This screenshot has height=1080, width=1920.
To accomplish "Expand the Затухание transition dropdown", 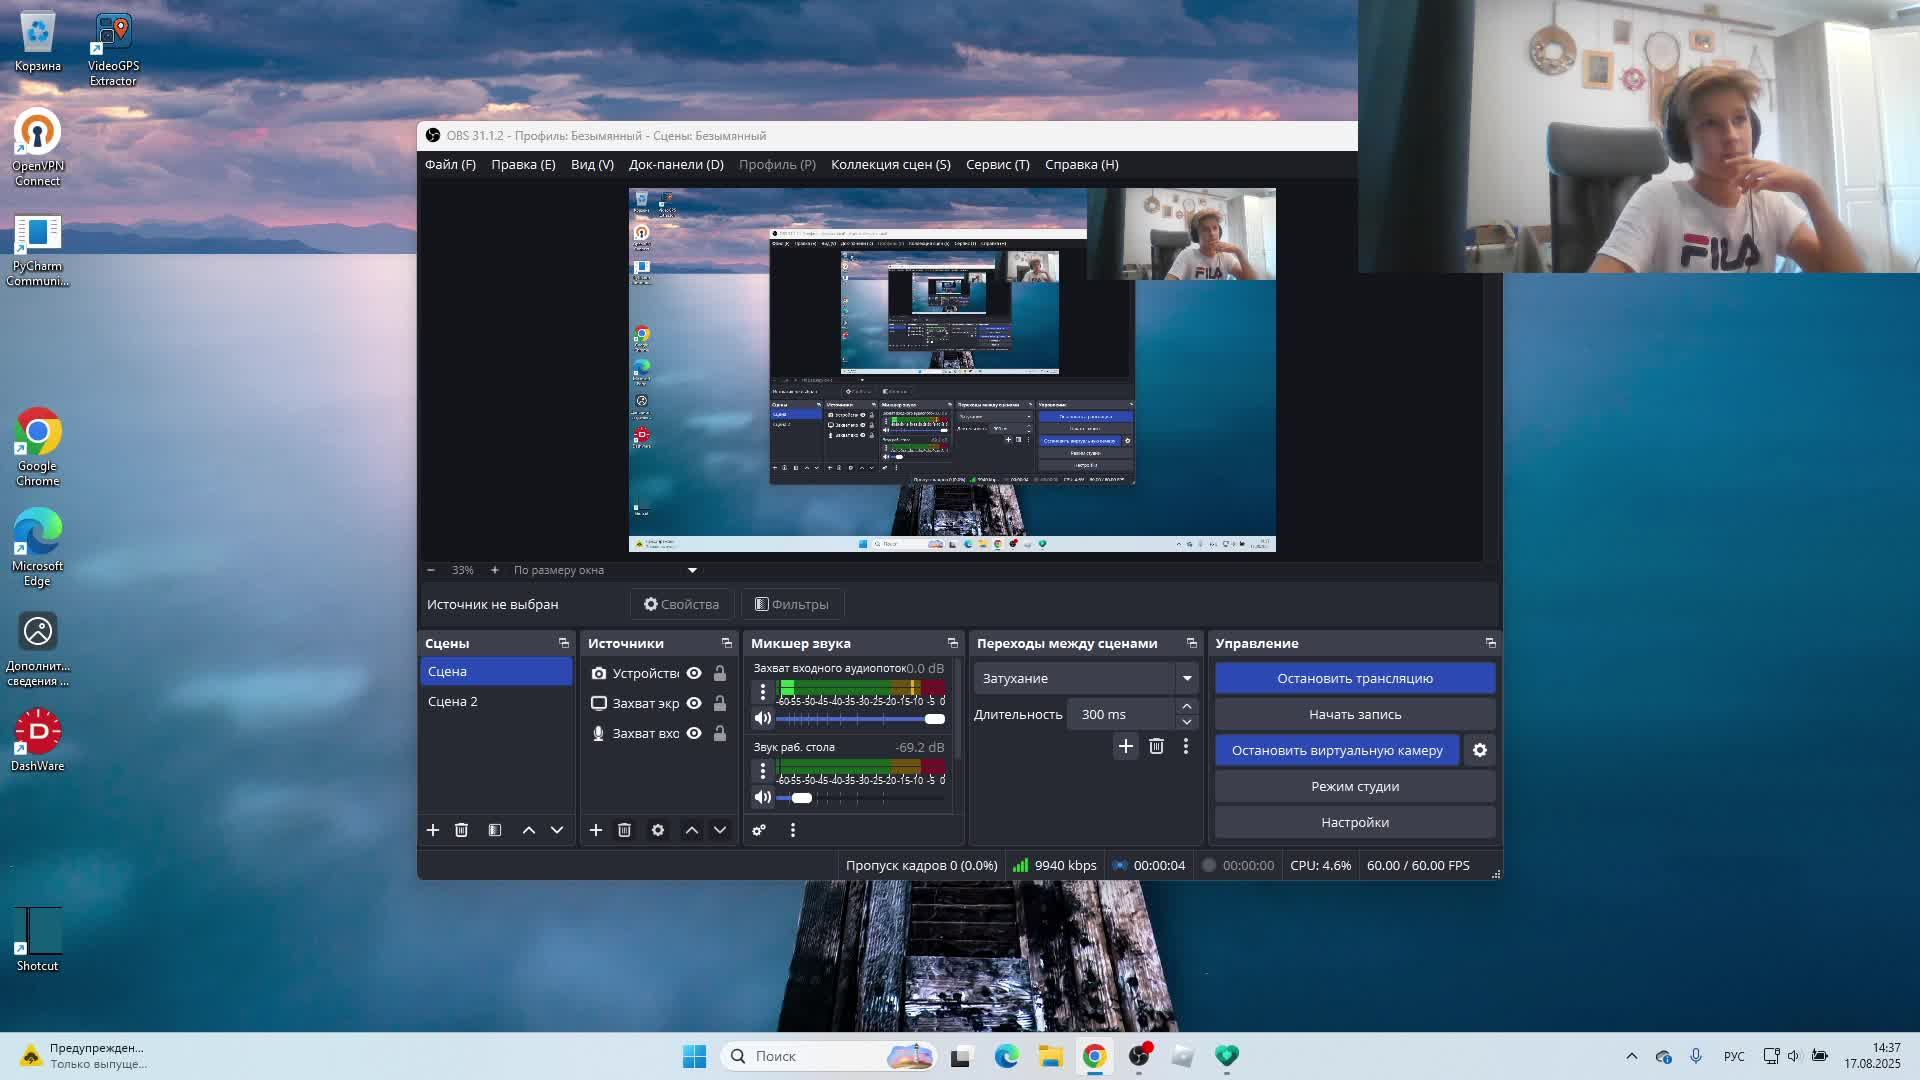I will (1186, 678).
